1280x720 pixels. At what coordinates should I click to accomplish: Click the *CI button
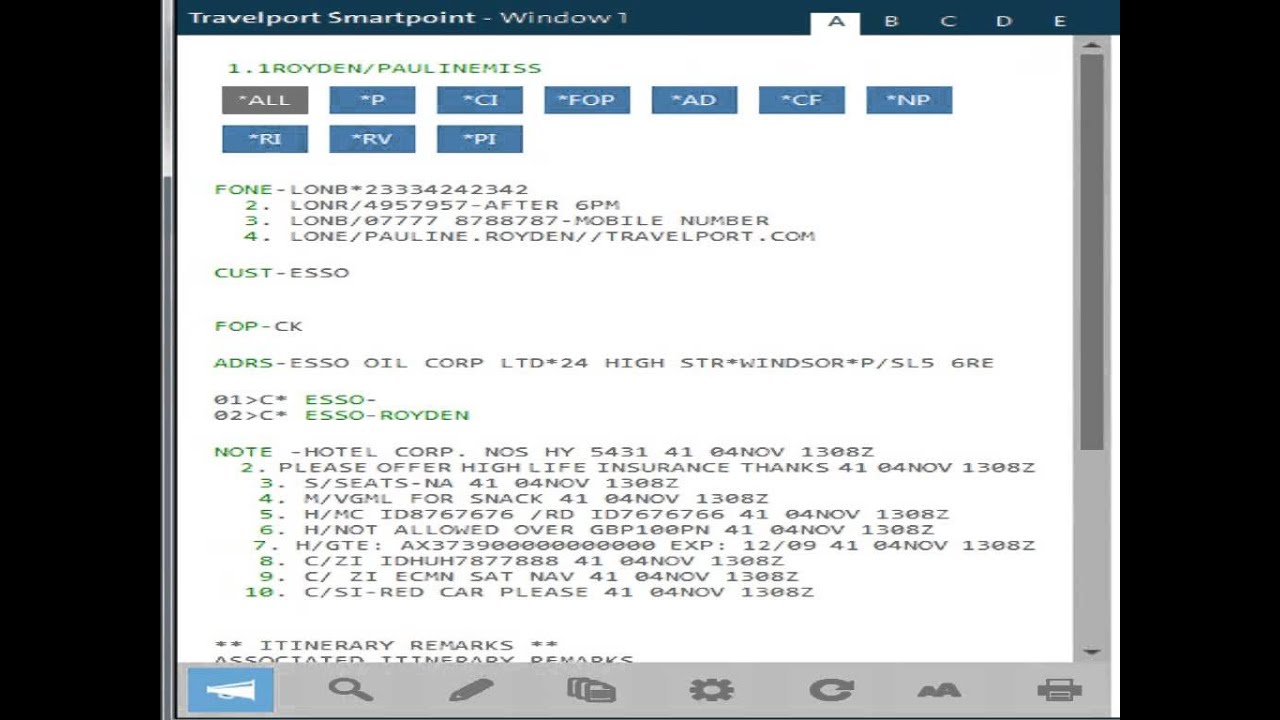[x=480, y=100]
